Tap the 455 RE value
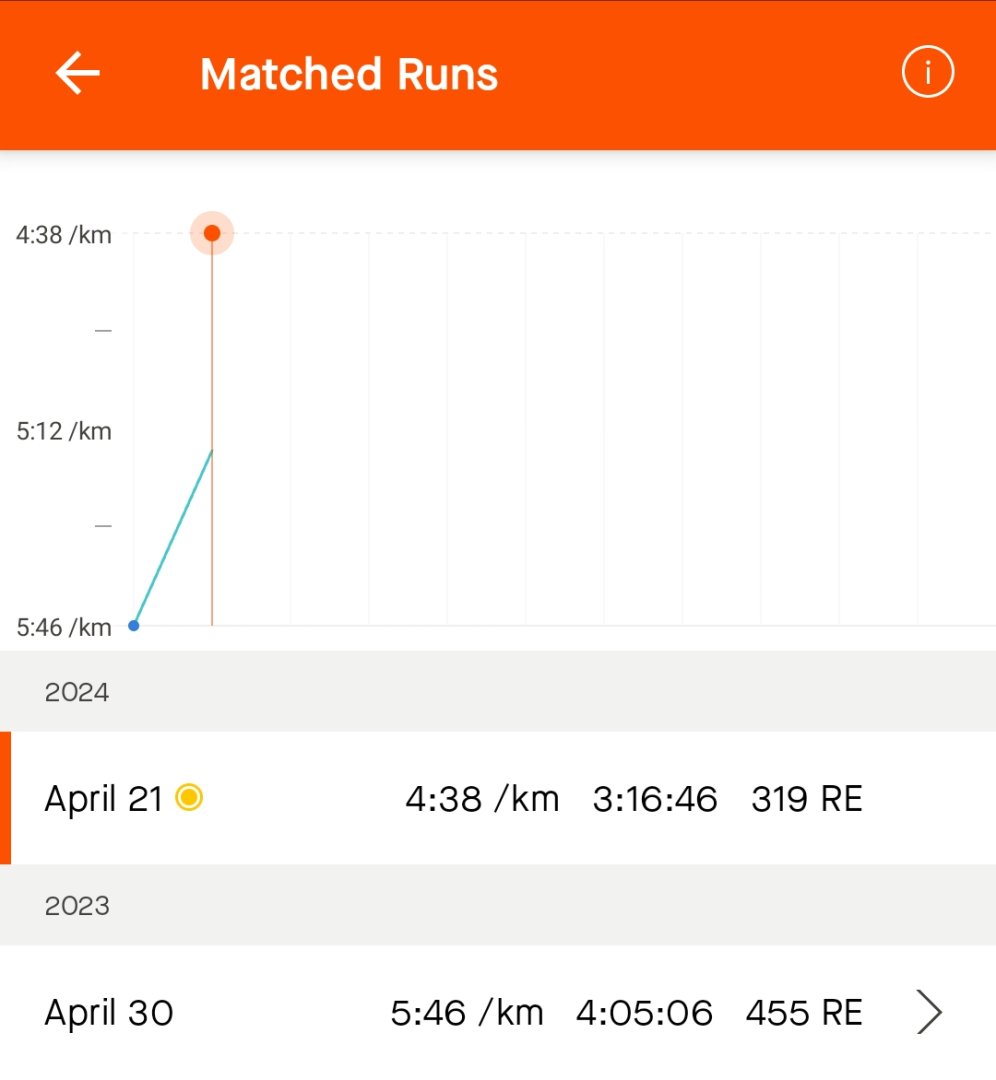Viewport: 996px width, 1080px height. (x=804, y=1013)
